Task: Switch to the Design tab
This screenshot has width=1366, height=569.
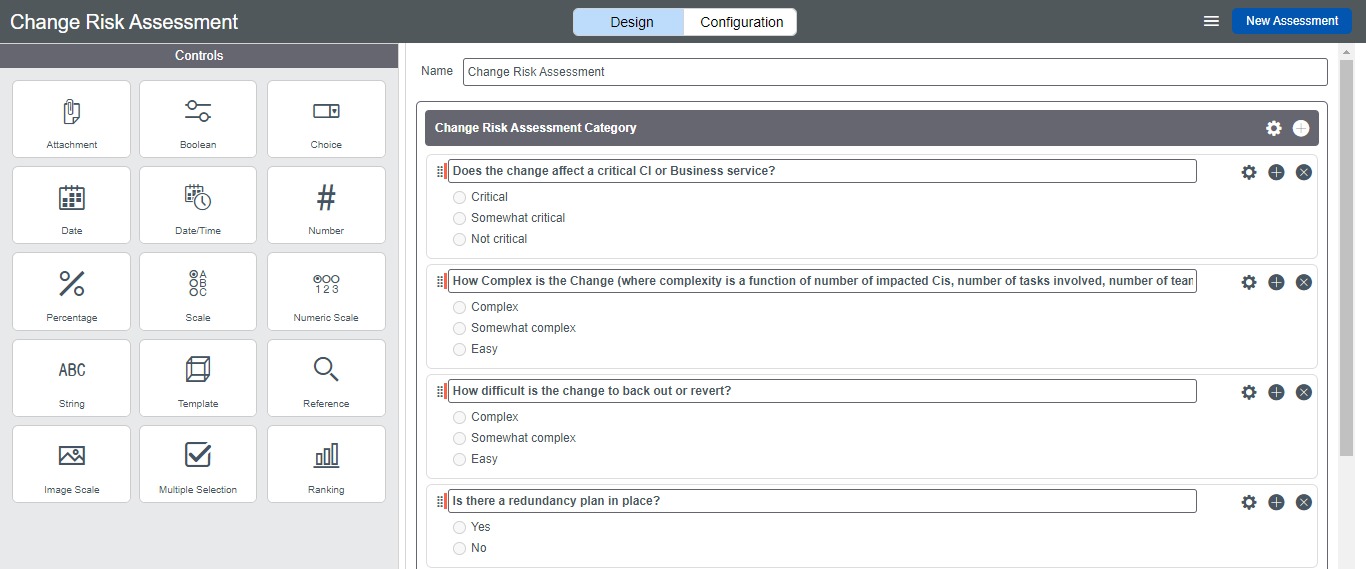Action: click(x=630, y=22)
